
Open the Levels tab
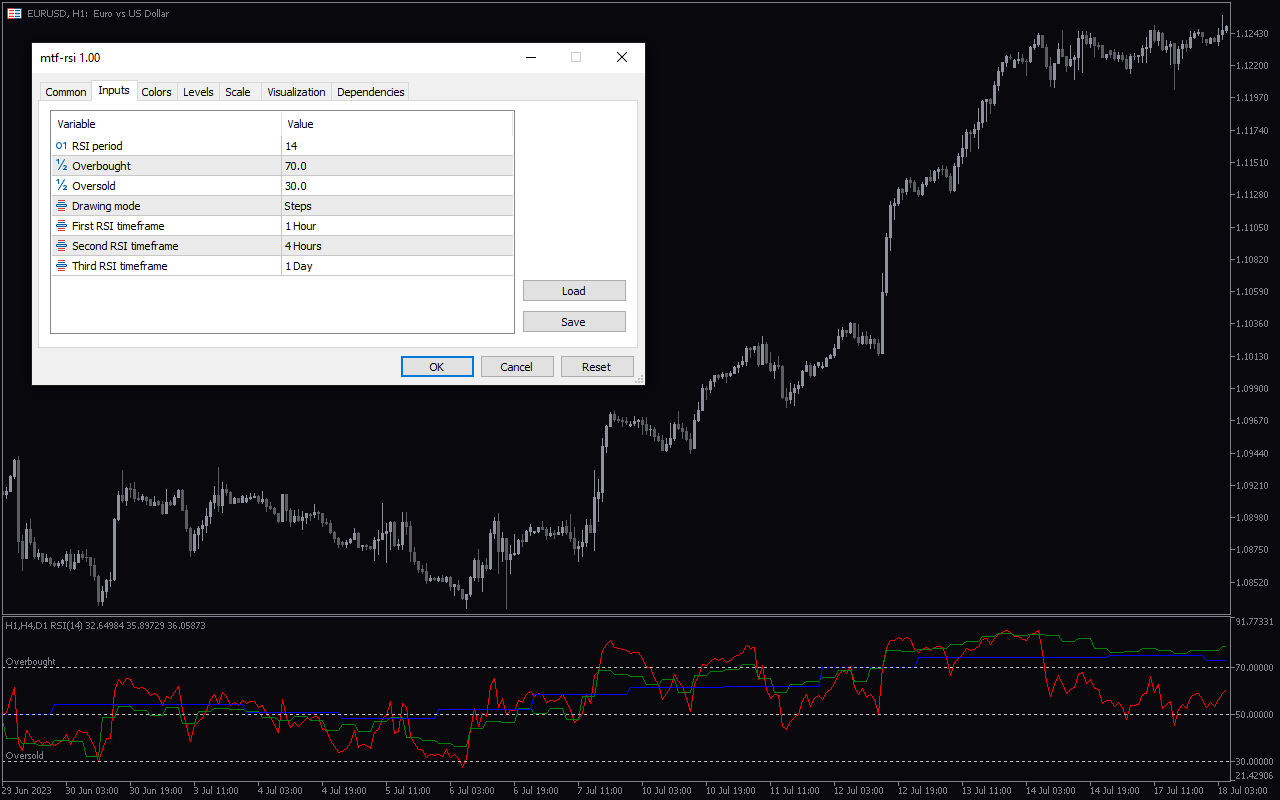(198, 92)
